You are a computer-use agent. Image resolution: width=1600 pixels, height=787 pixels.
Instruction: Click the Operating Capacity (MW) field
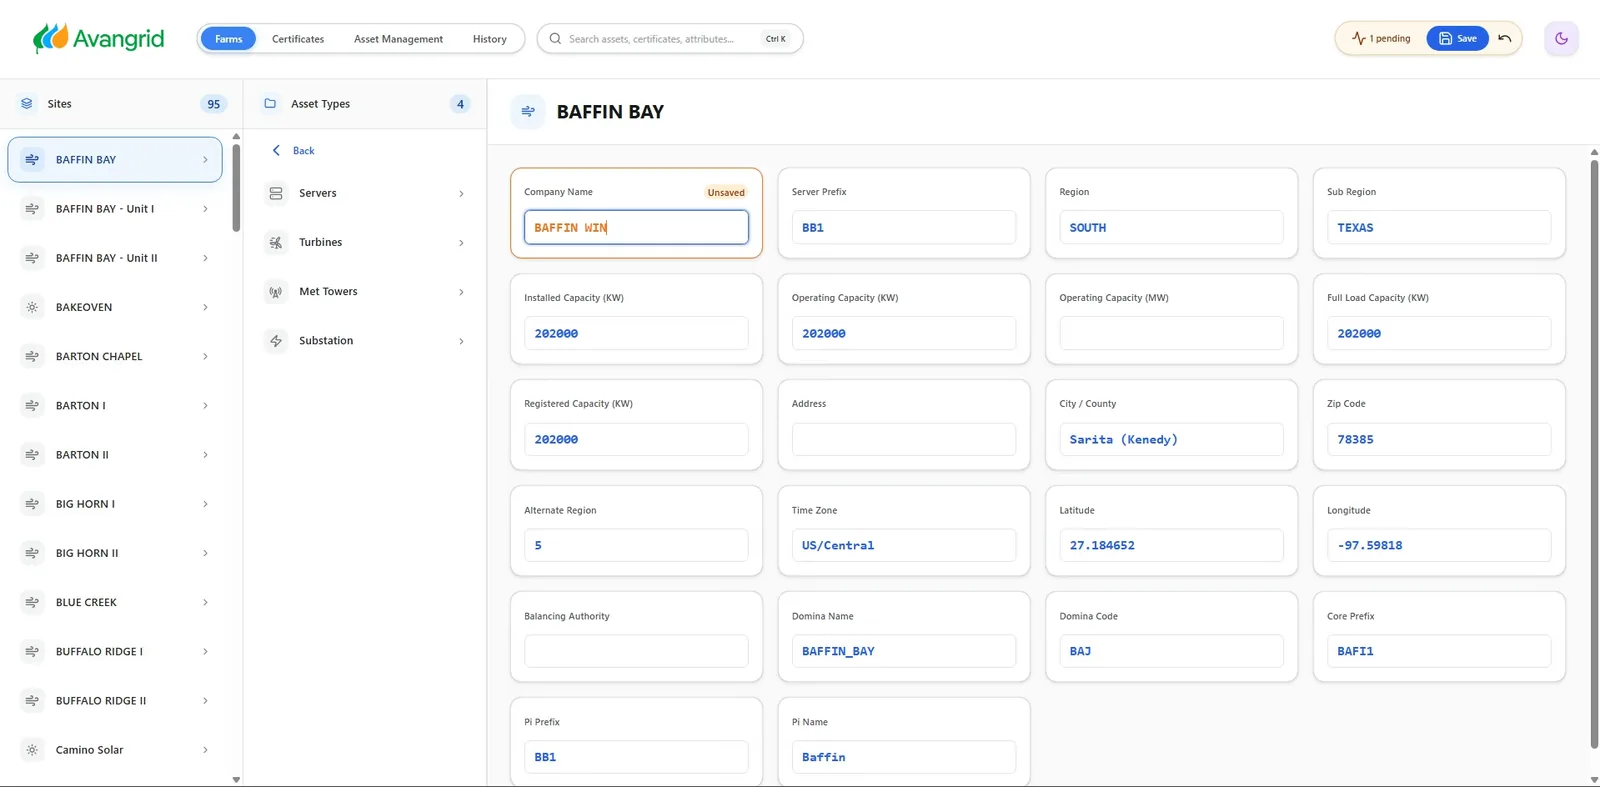point(1171,333)
